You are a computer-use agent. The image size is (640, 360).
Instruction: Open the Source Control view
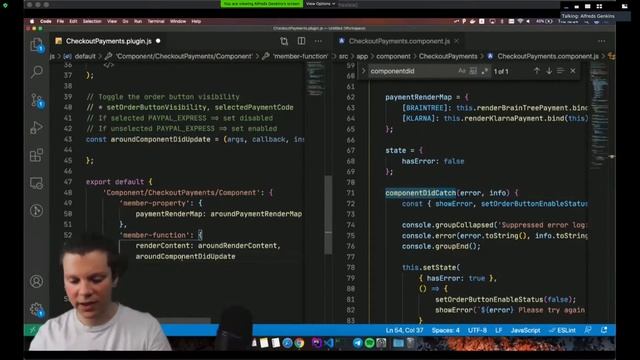click(37, 100)
